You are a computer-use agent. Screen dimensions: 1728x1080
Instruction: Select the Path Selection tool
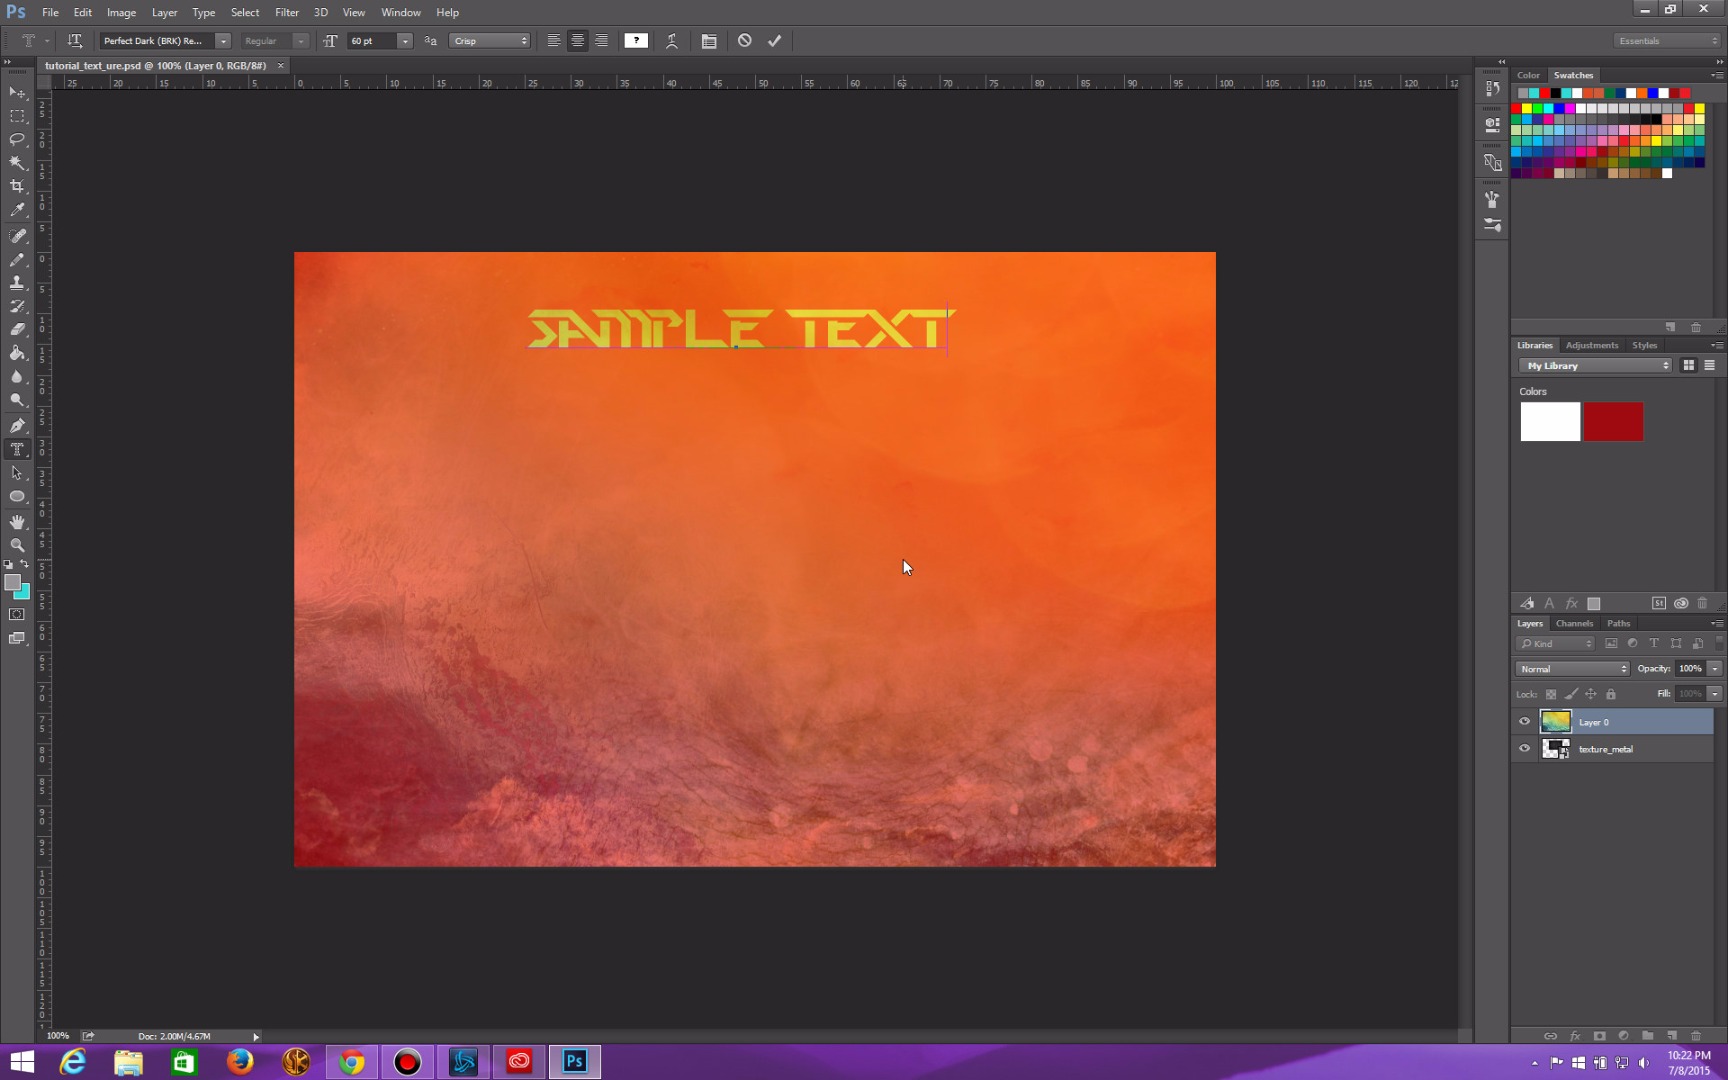tap(17, 473)
